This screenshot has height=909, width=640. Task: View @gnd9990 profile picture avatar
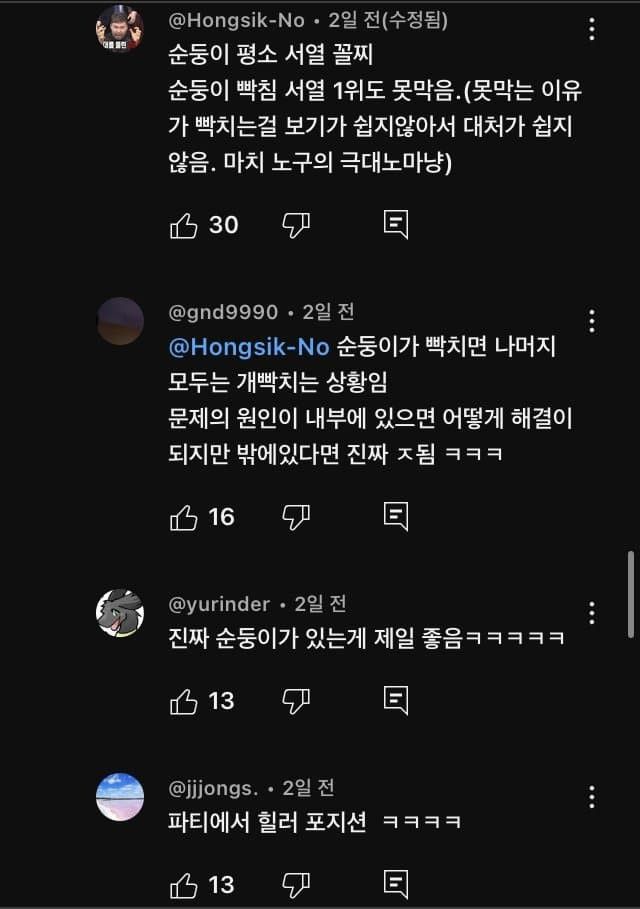tap(120, 321)
